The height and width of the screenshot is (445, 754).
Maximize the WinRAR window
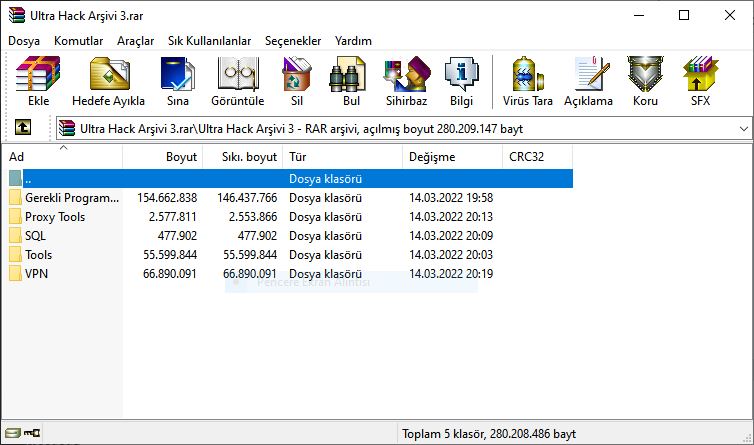(684, 15)
